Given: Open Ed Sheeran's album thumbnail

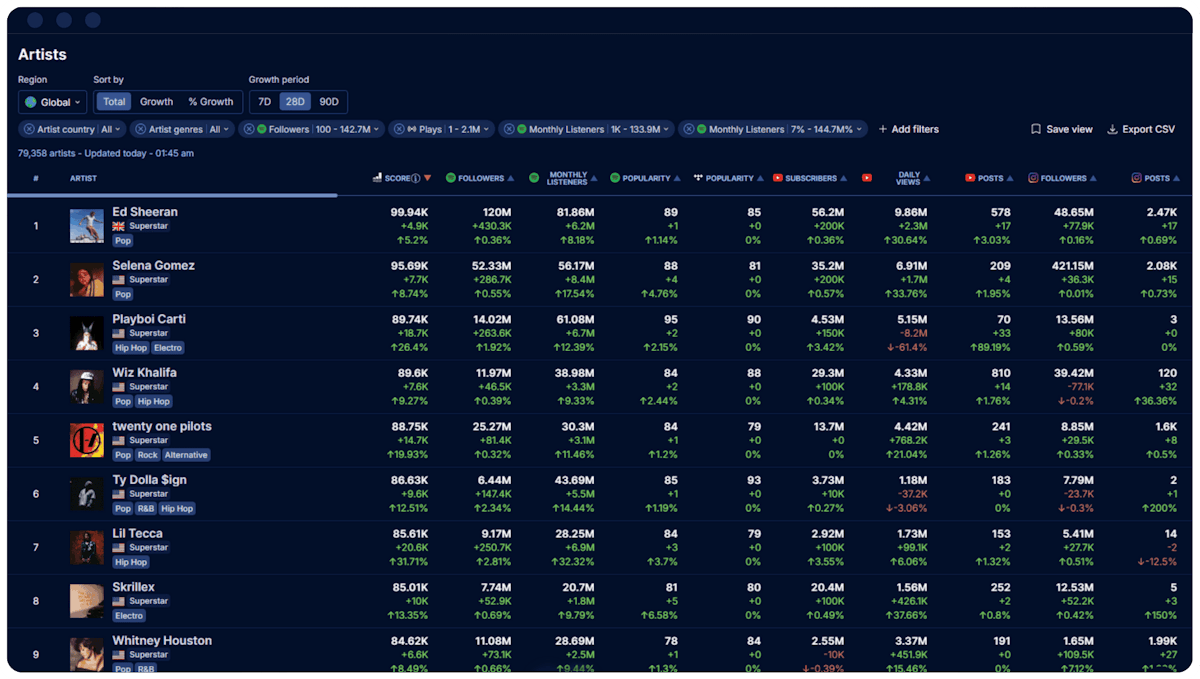Looking at the screenshot, I should point(87,226).
